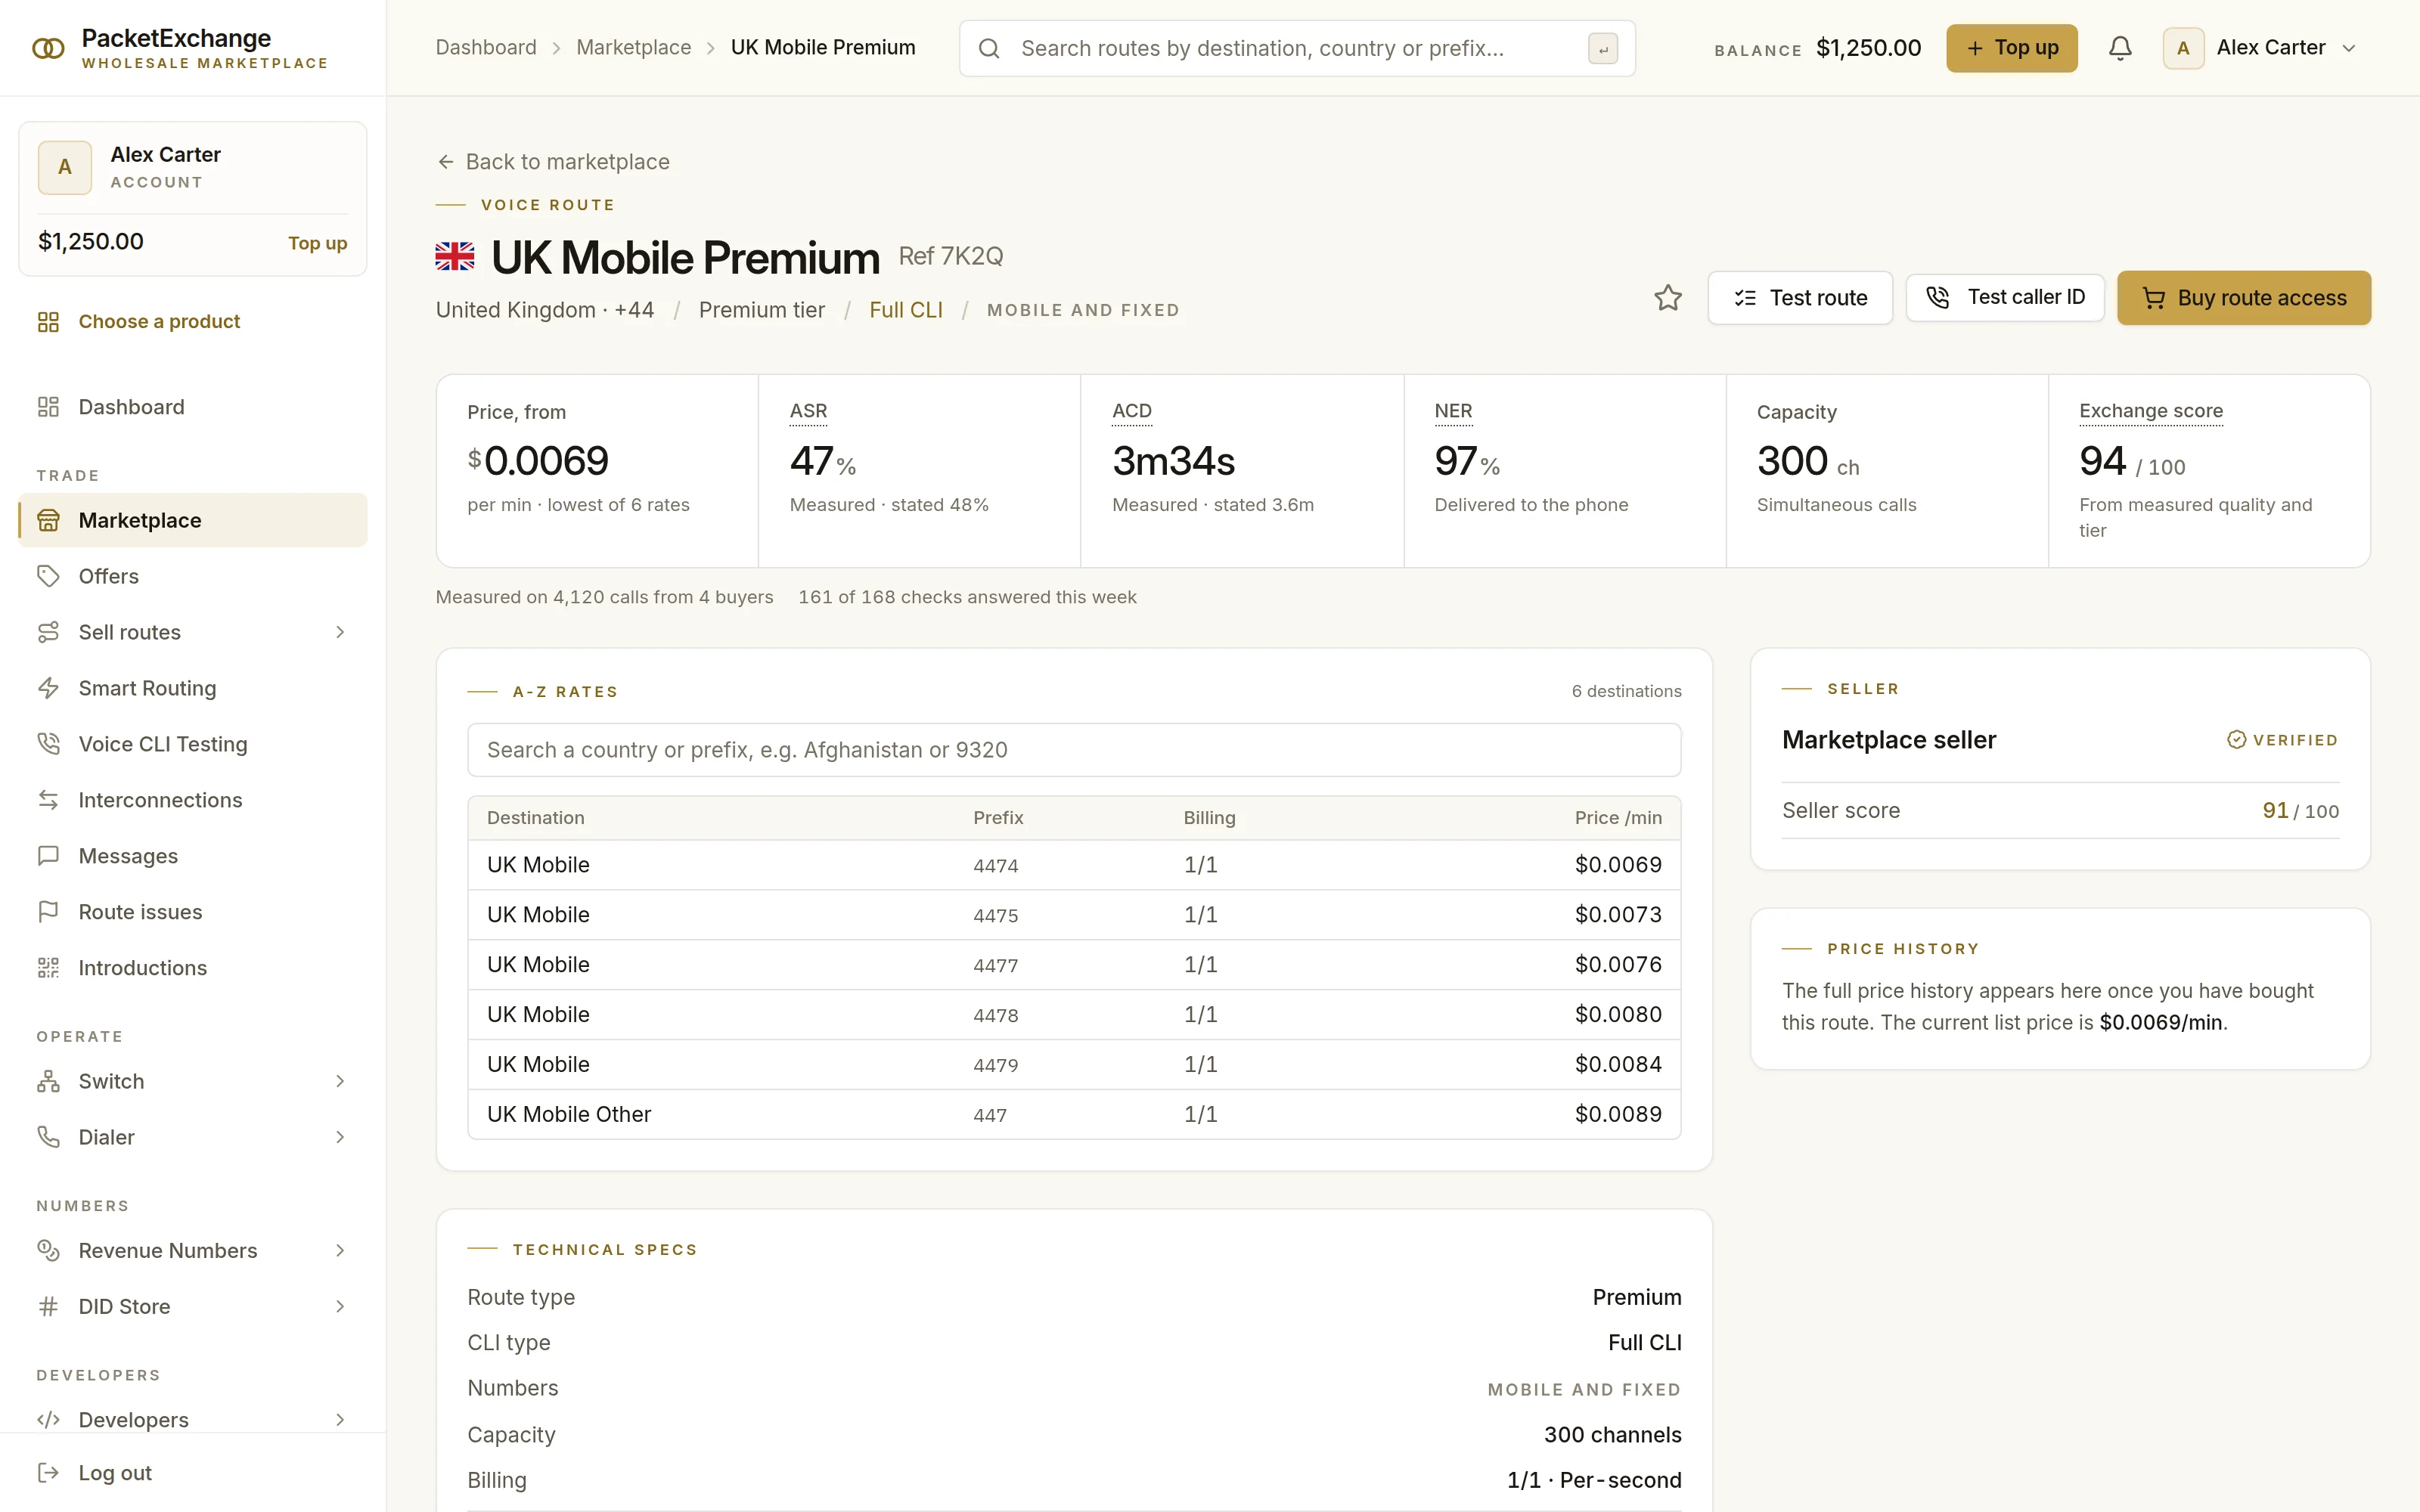Click the gold Top up button in header

click(x=2012, y=48)
